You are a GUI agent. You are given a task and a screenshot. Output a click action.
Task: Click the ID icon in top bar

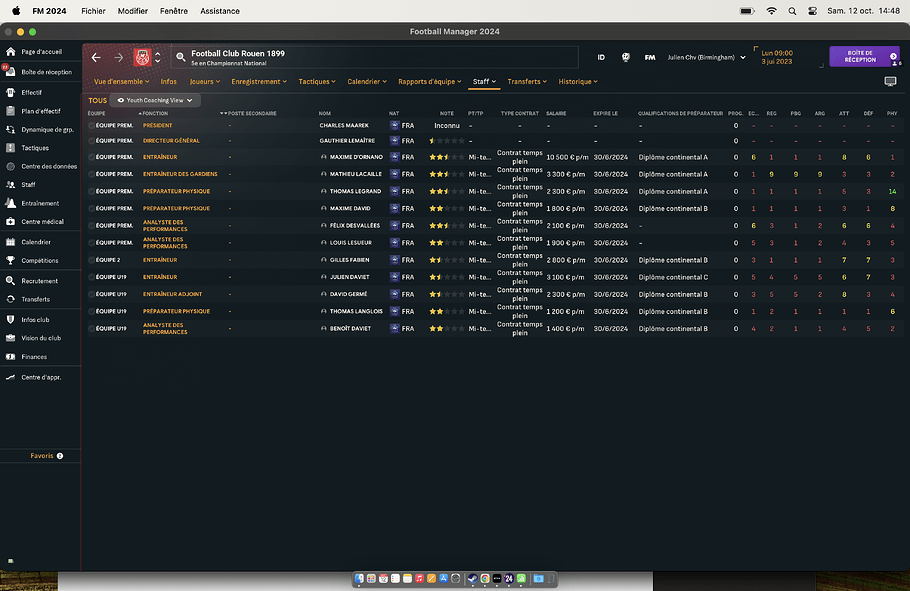click(x=601, y=58)
